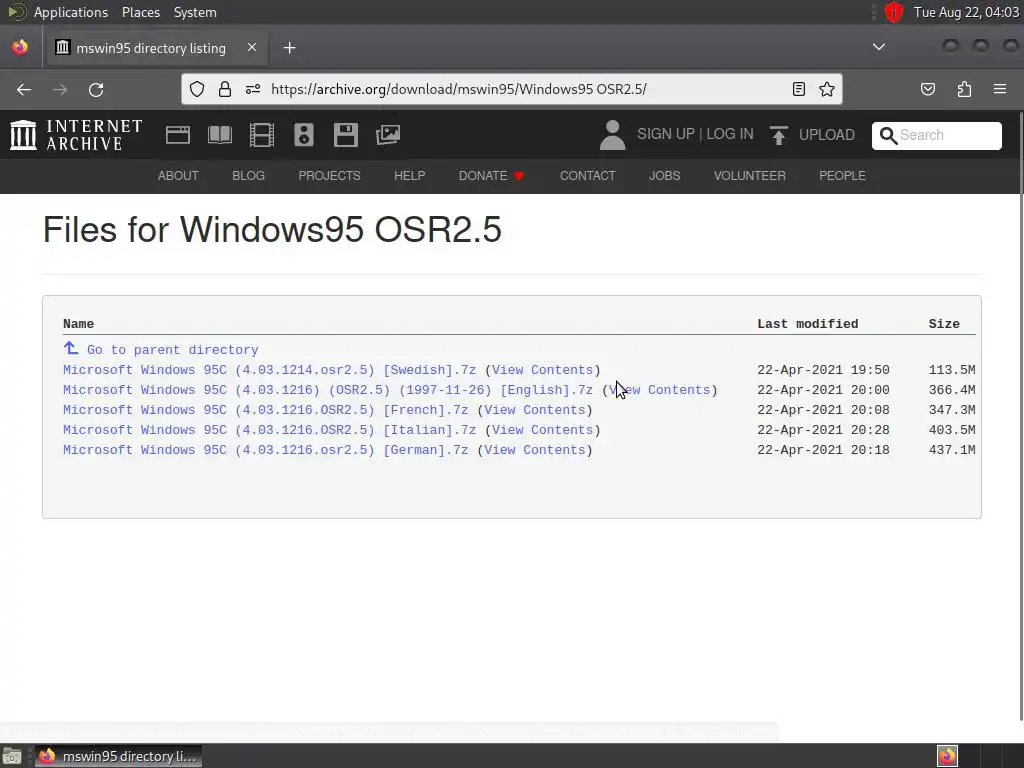Open the Texts book icon
The width and height of the screenshot is (1024, 768).
pos(219,135)
